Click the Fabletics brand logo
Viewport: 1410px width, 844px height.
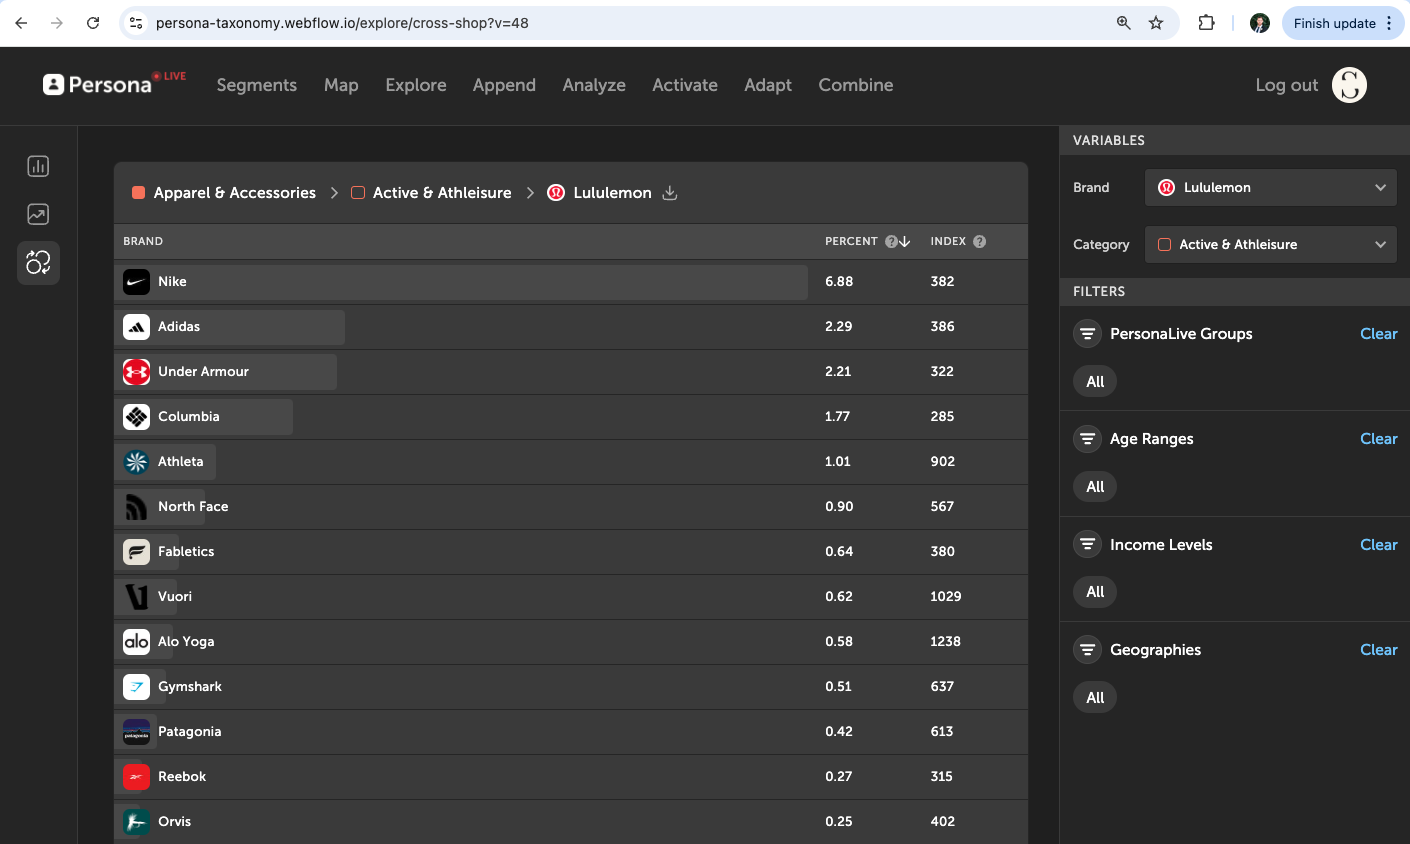[137, 552]
